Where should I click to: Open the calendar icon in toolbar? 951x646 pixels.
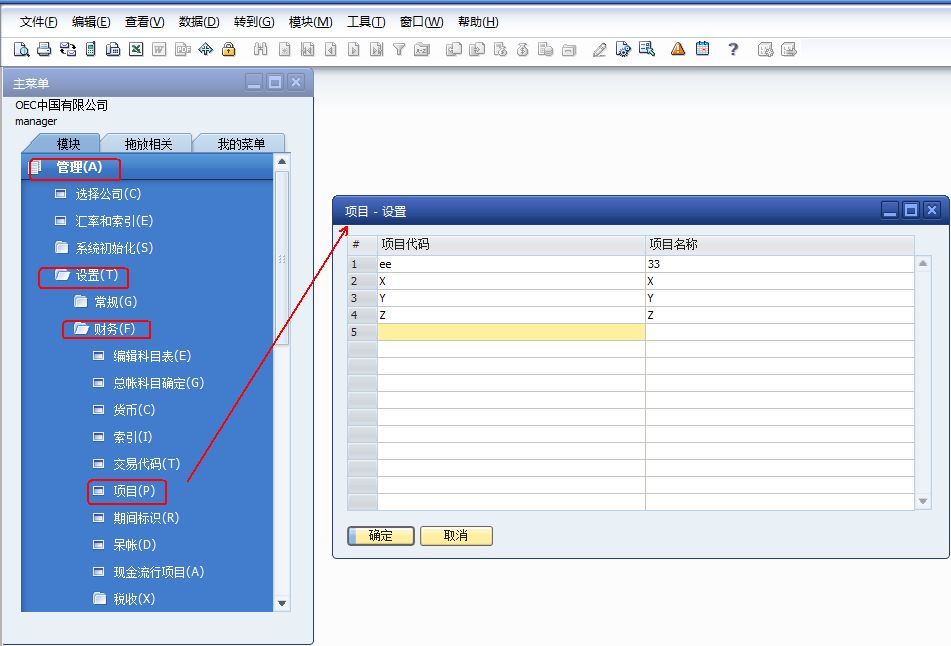[x=703, y=49]
